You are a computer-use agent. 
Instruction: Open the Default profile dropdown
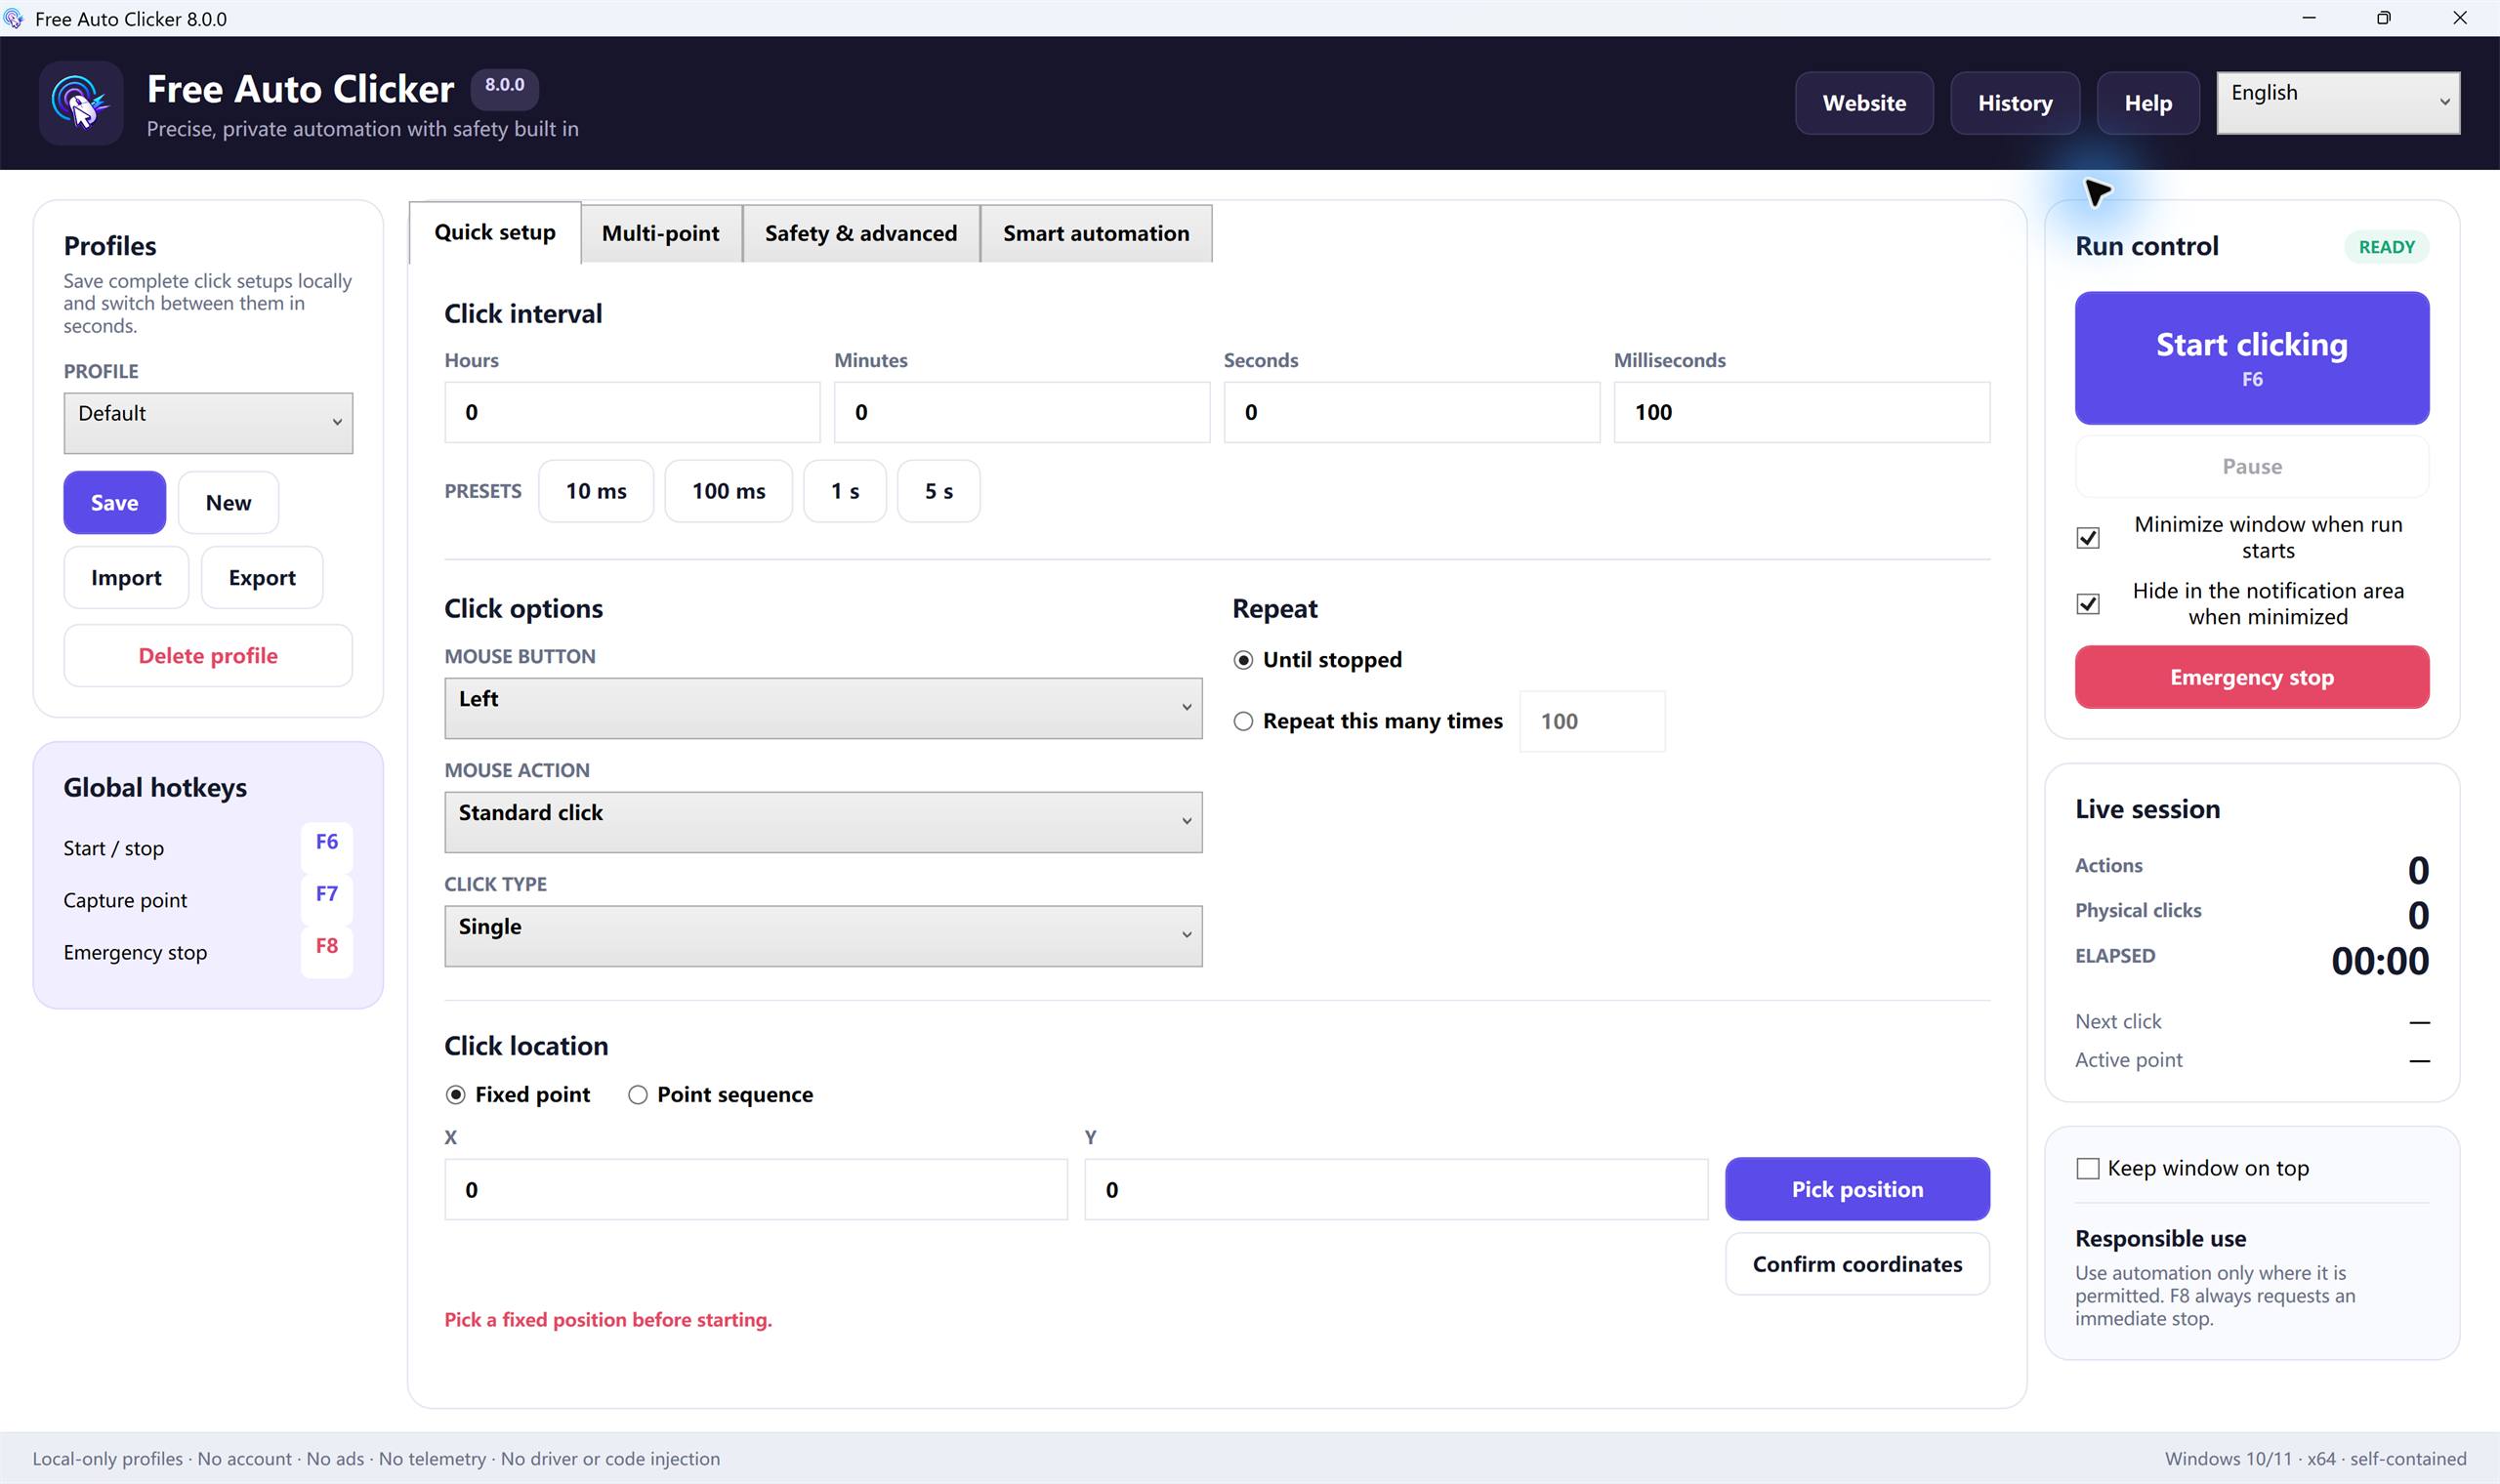208,423
